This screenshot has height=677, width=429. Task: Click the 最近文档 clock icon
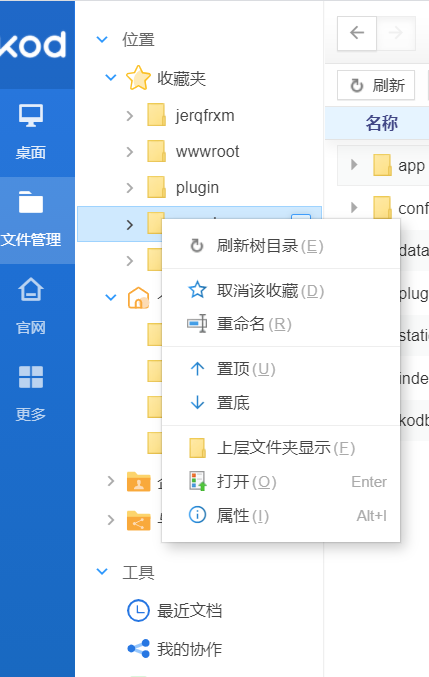138,611
